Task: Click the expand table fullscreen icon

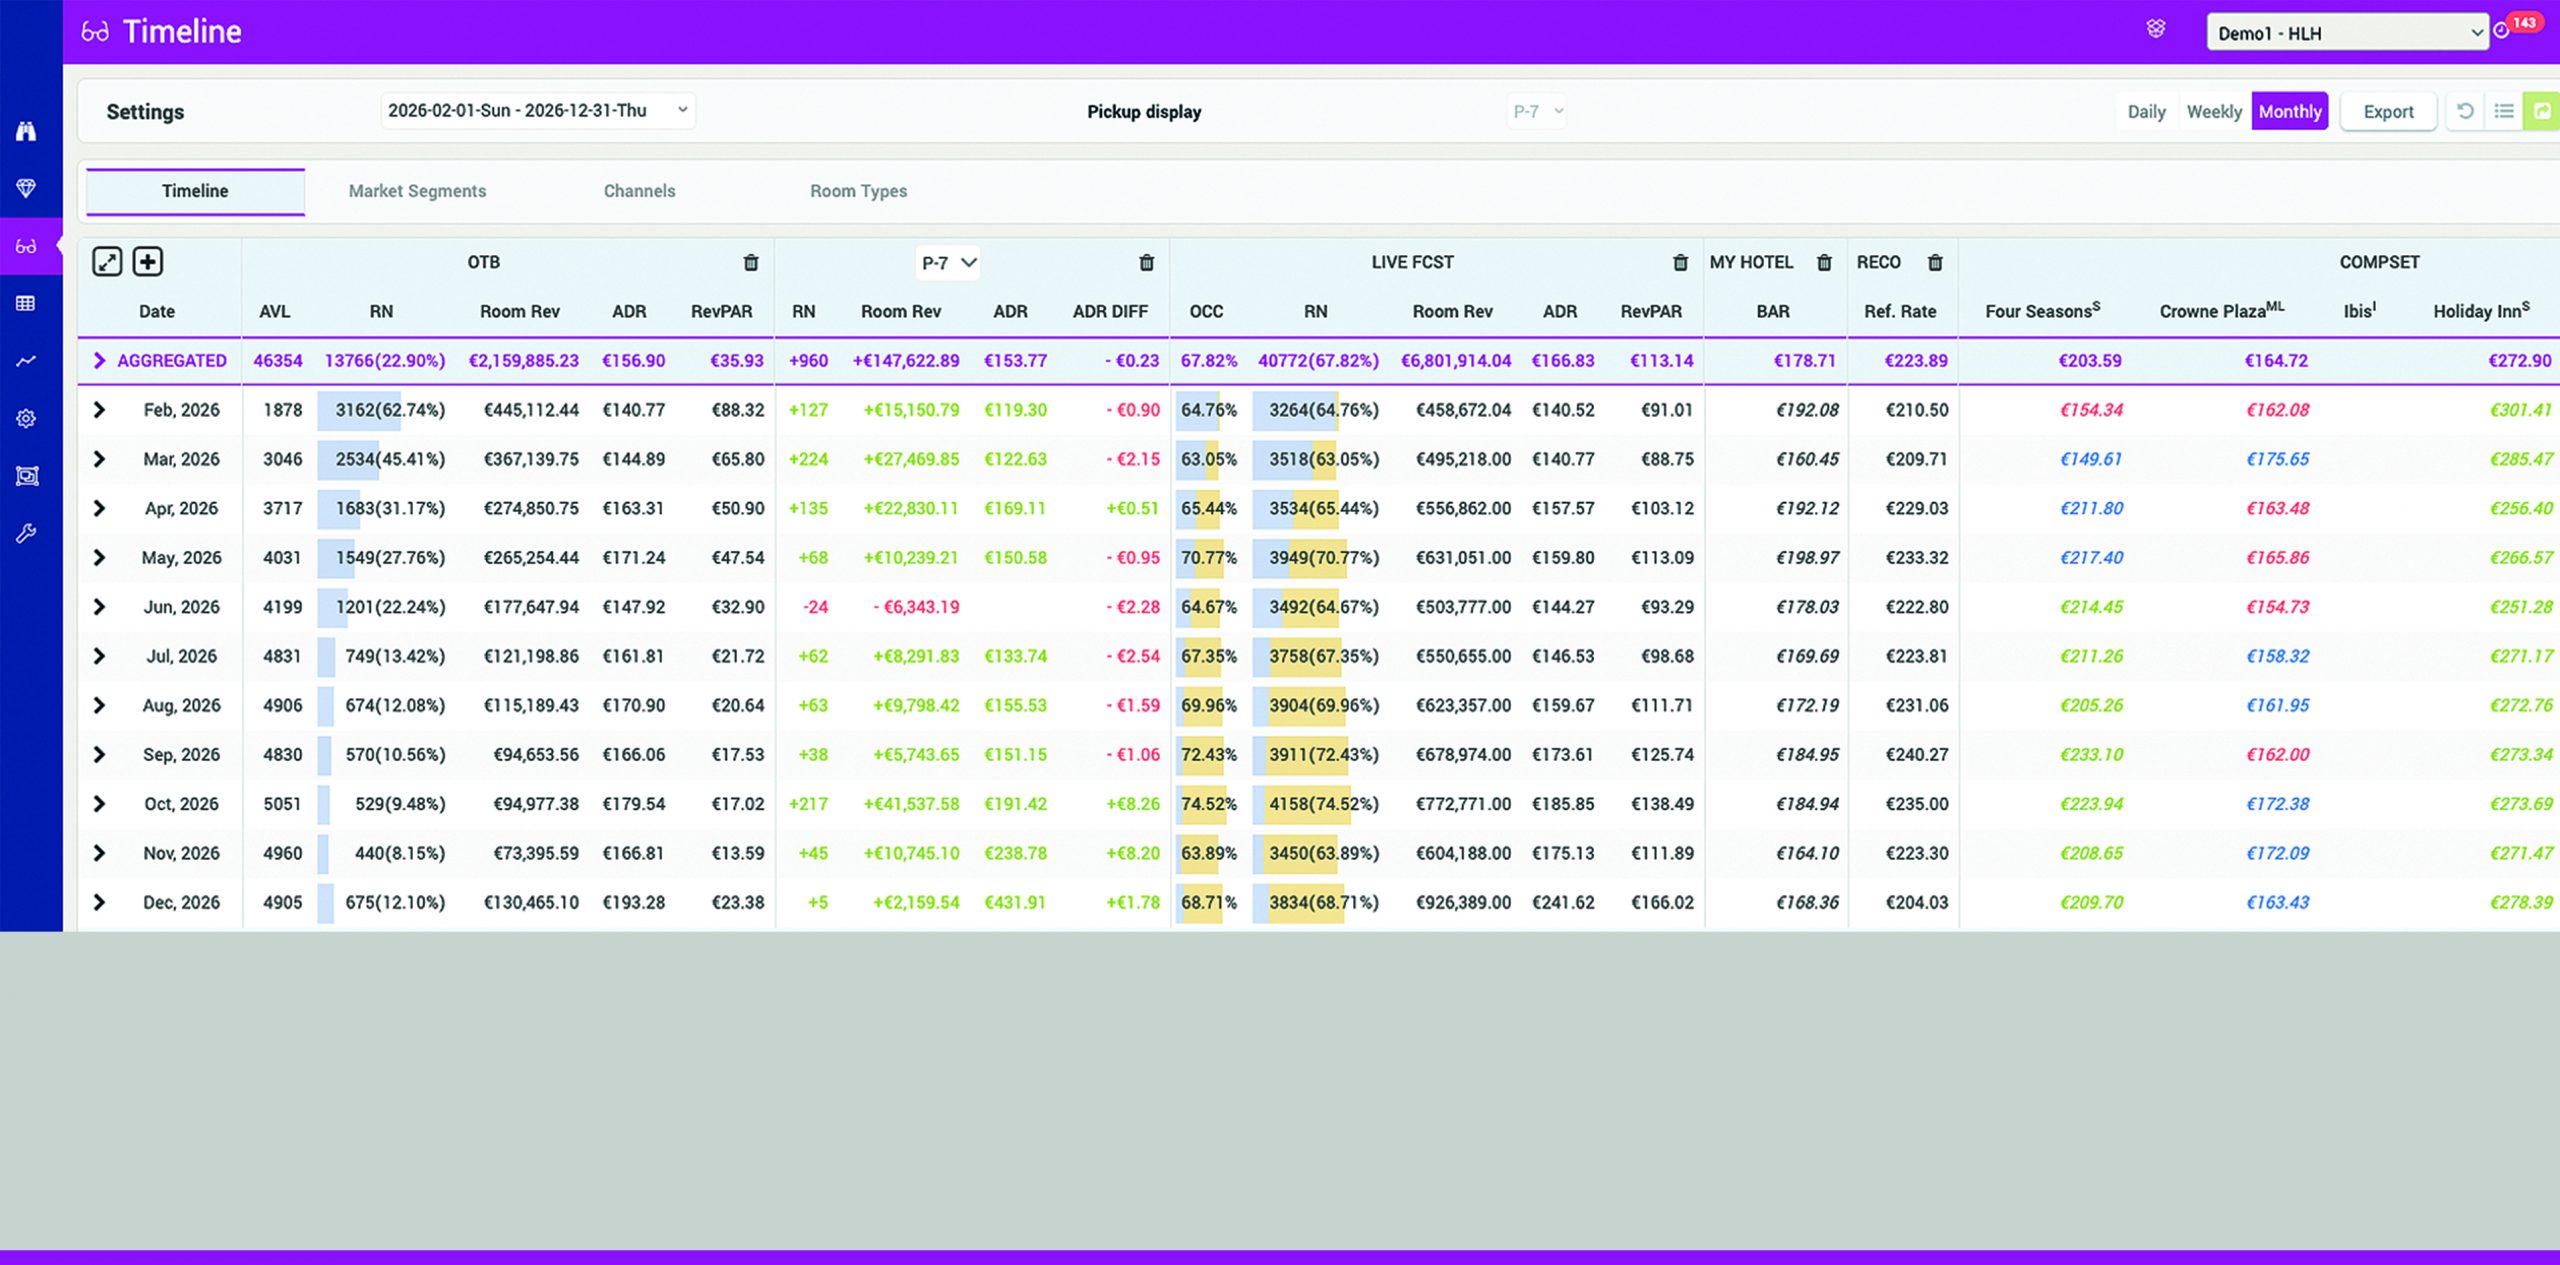Action: point(107,262)
